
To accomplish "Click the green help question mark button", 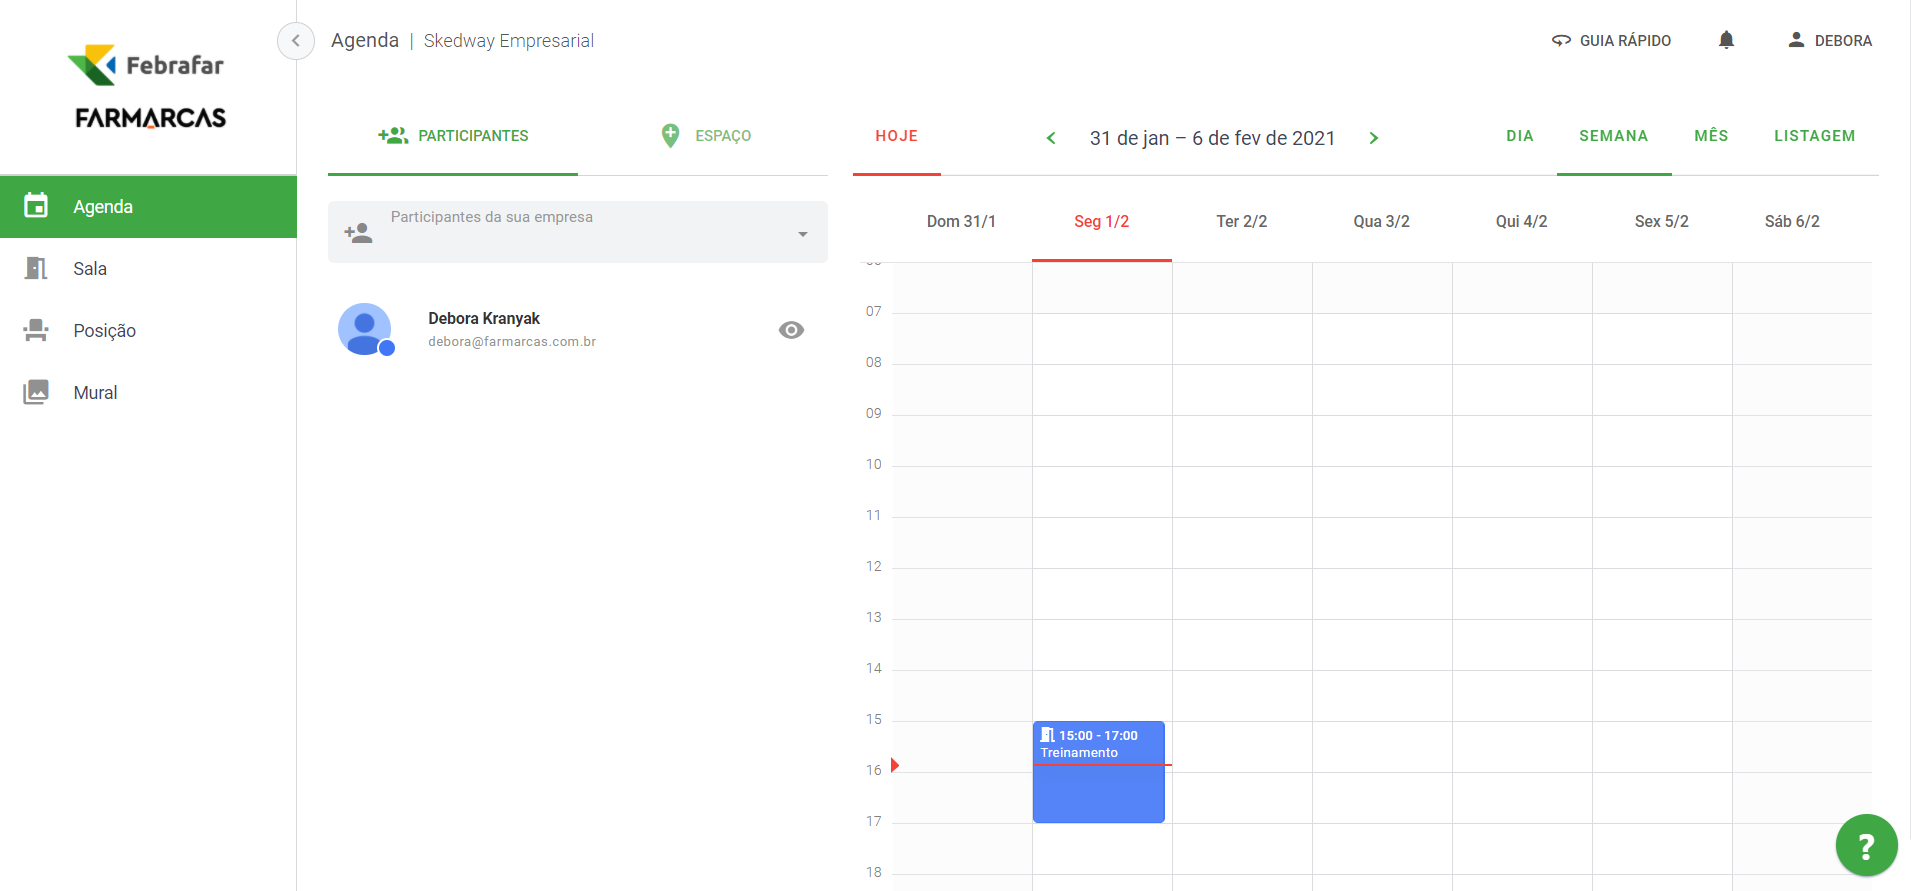I will [x=1866, y=846].
